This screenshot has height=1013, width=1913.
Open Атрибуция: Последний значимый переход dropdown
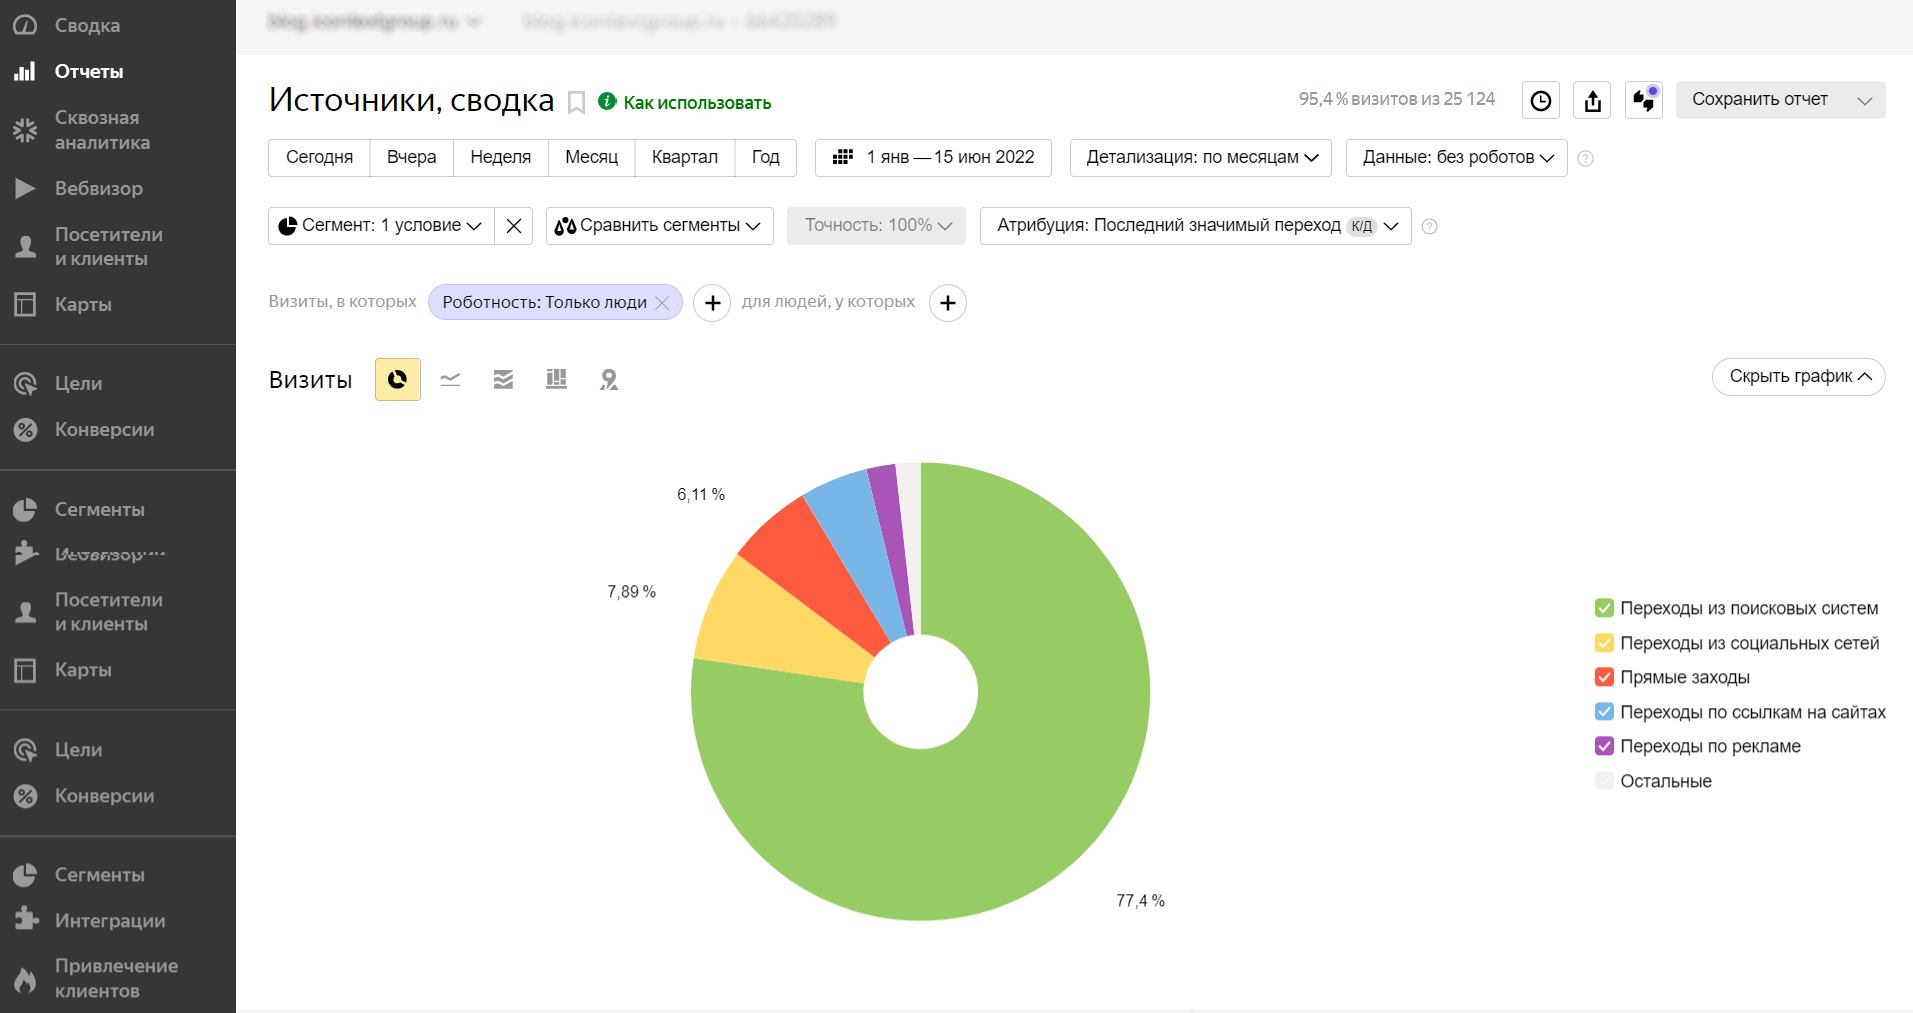pos(1195,225)
